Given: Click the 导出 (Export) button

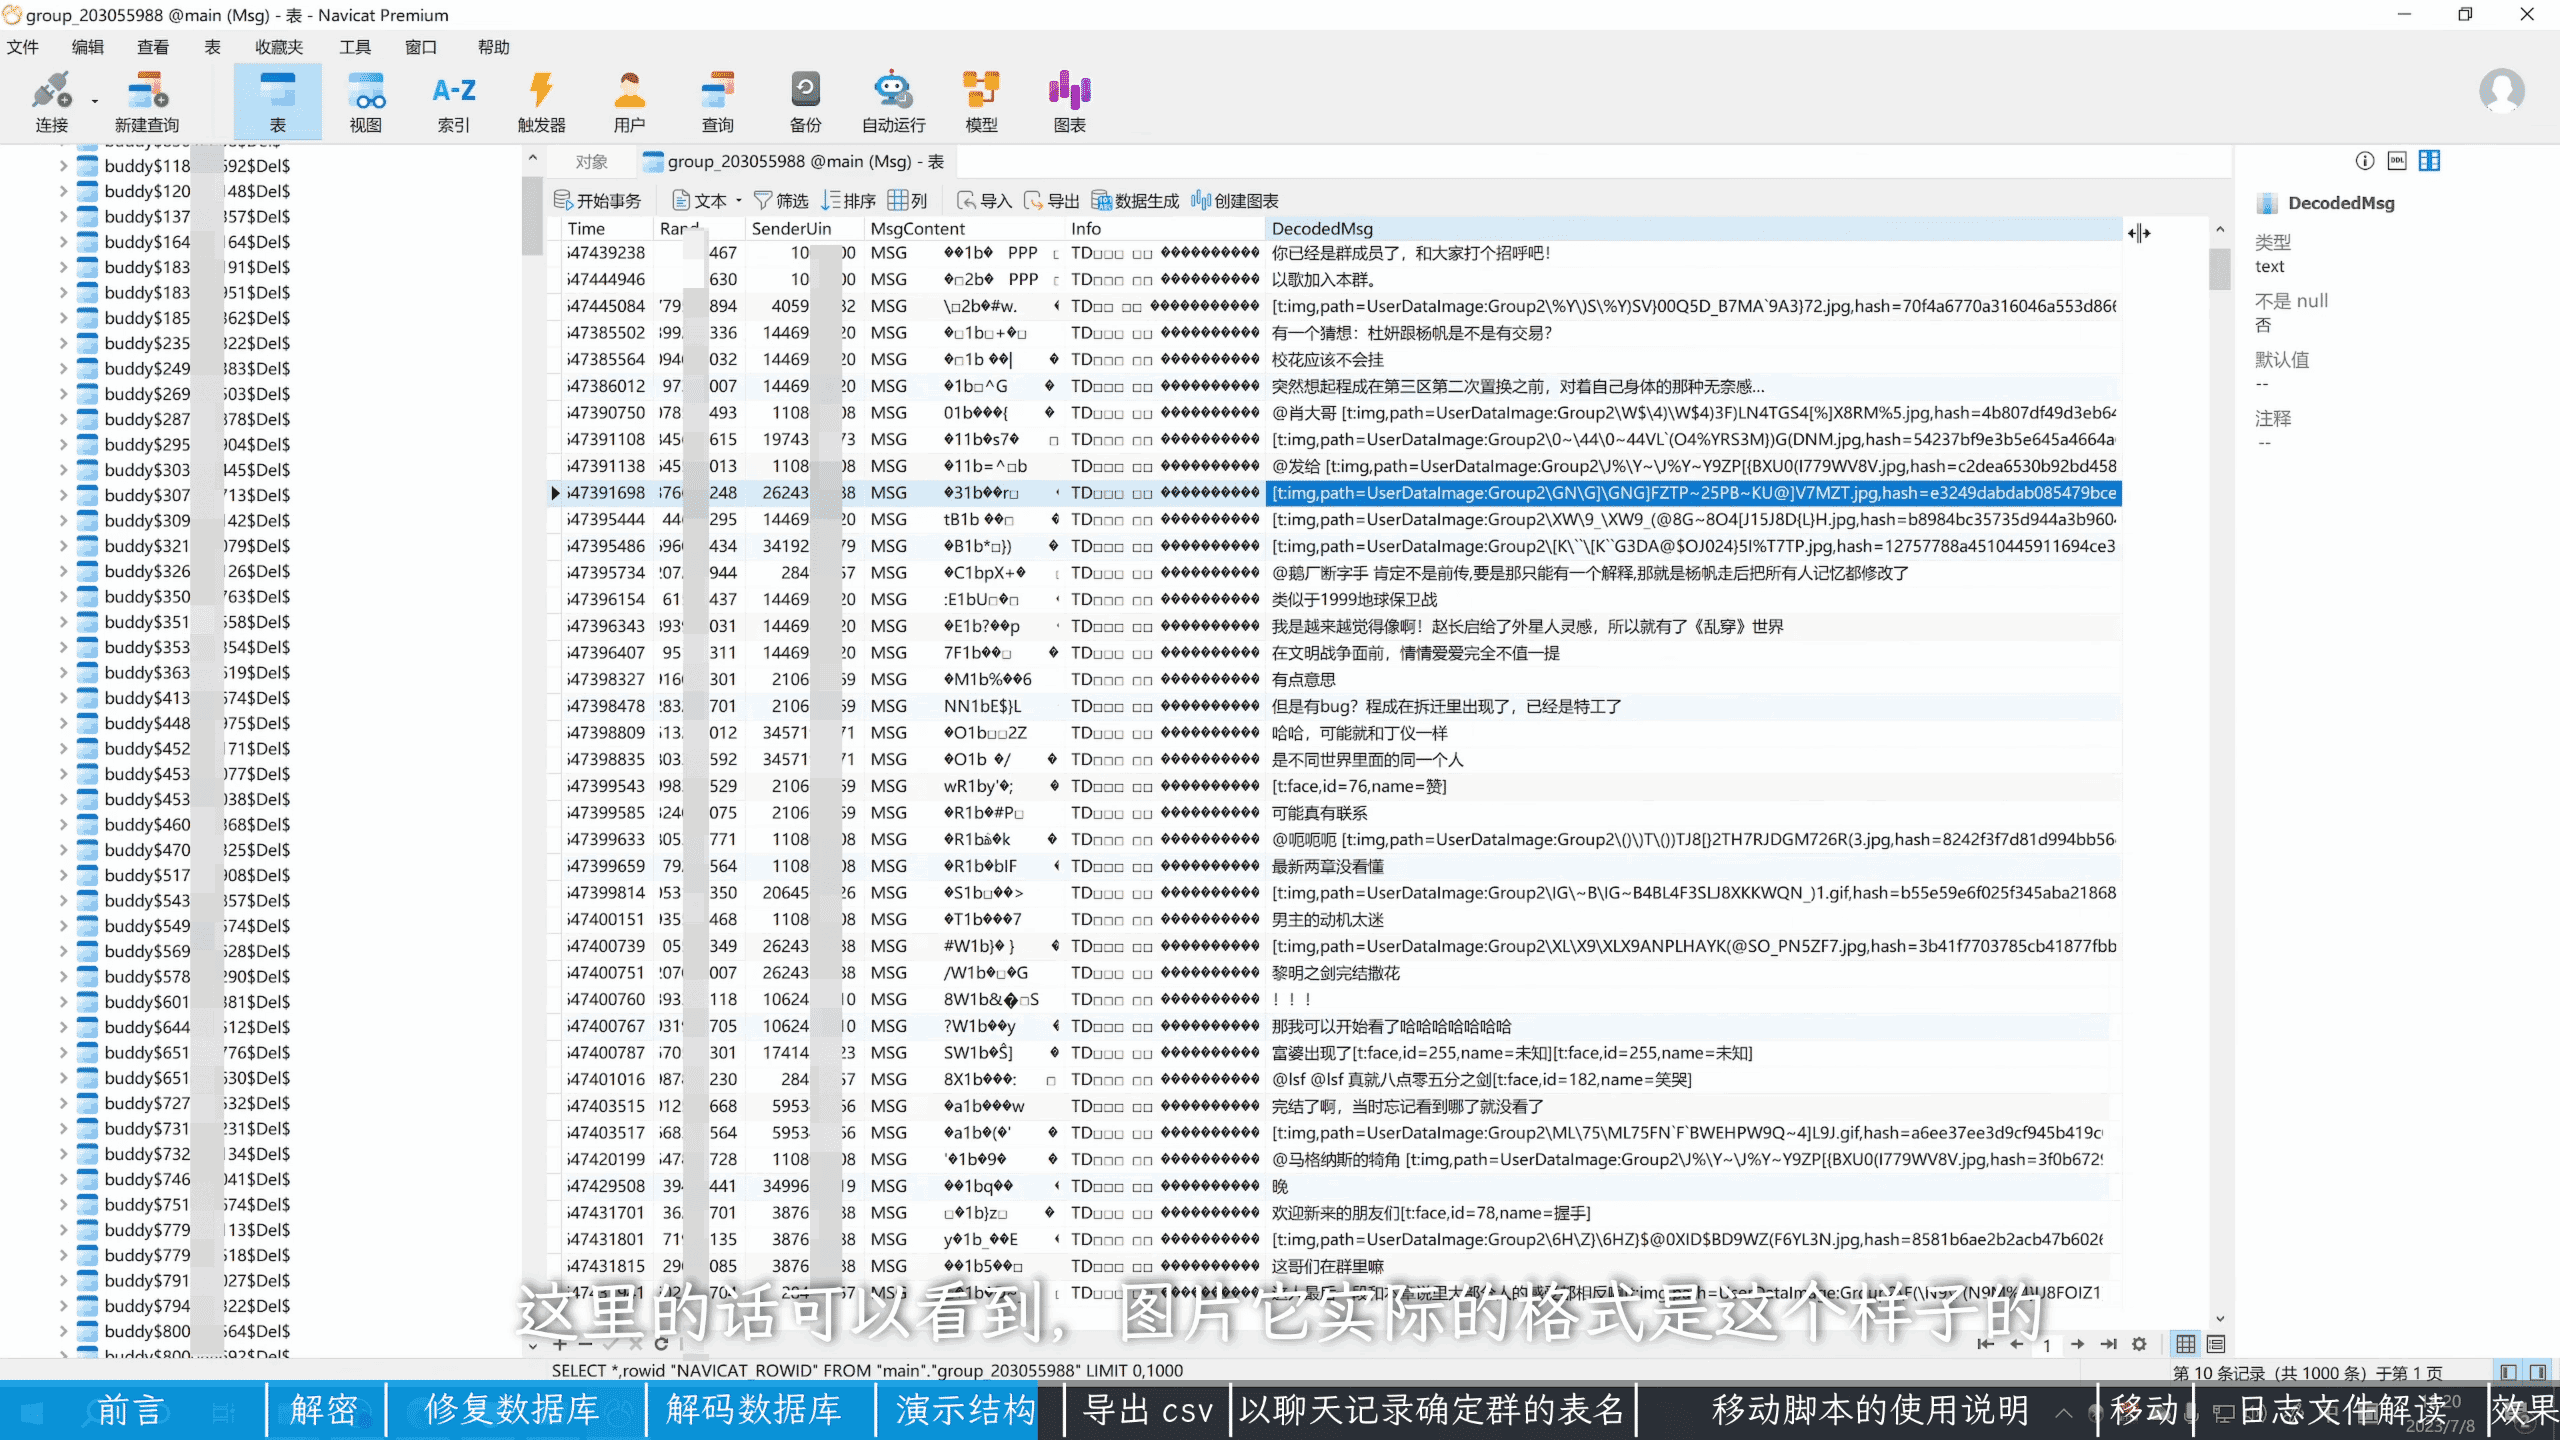Looking at the screenshot, I should pos(1052,201).
